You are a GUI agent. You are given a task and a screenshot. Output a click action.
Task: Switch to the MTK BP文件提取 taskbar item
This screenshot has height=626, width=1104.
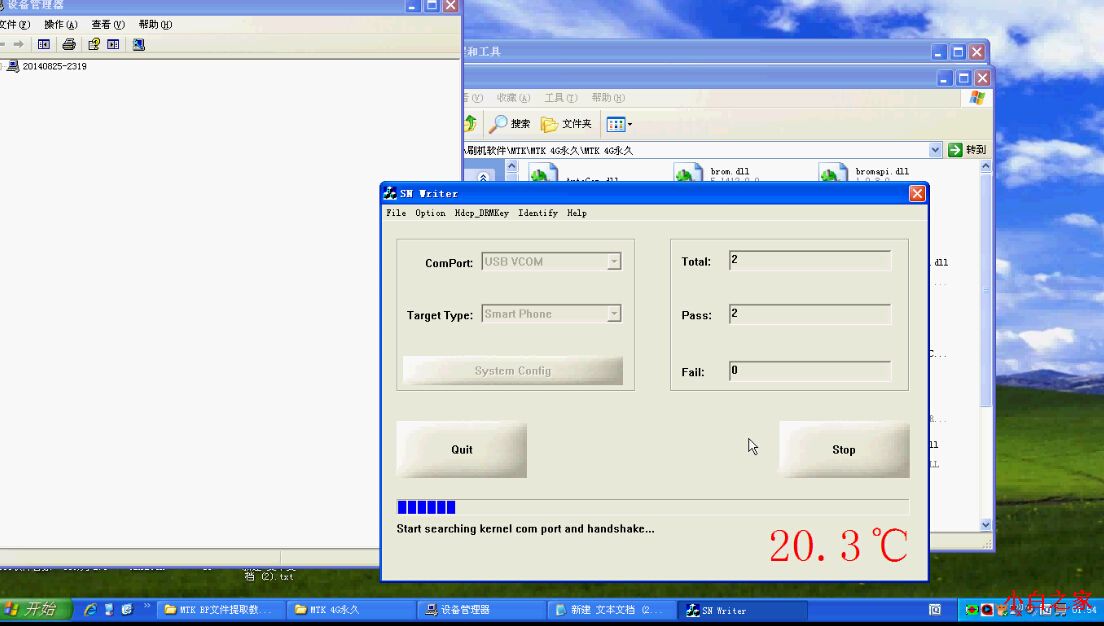[x=220, y=610]
